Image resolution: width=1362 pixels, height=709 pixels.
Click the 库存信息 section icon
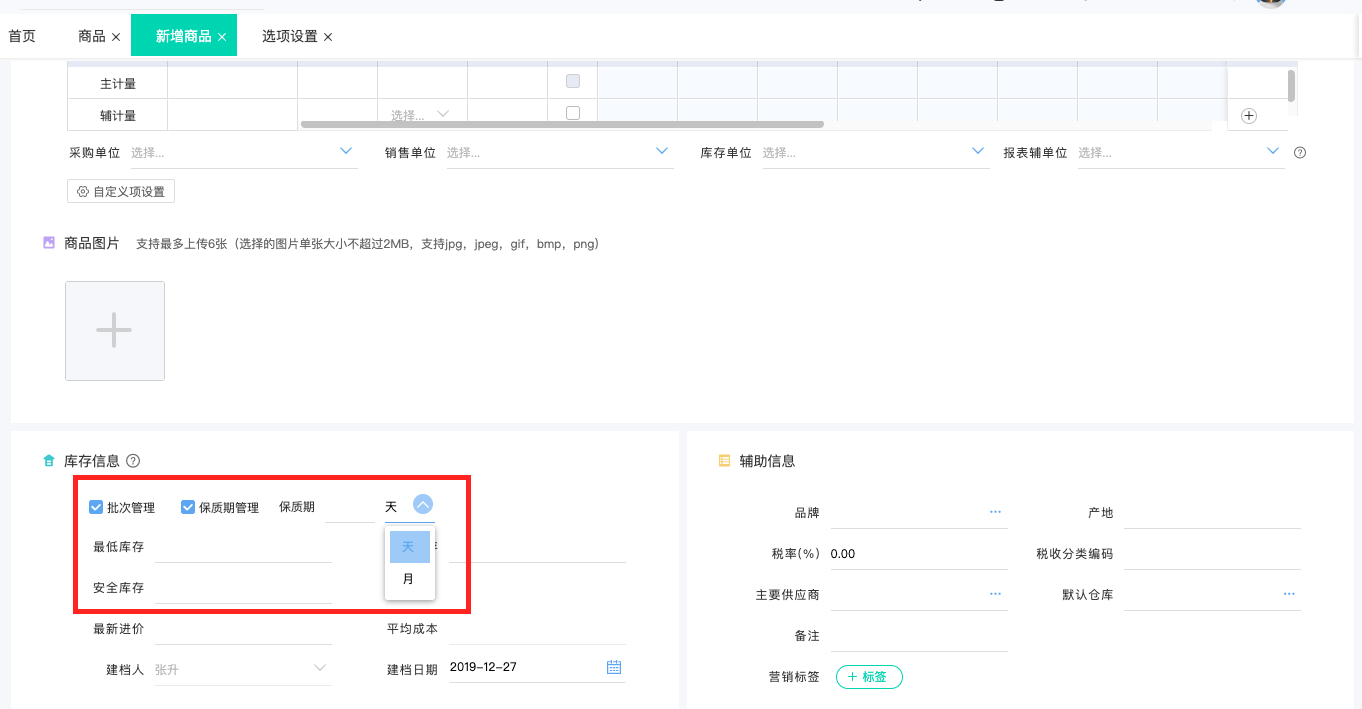(49, 461)
